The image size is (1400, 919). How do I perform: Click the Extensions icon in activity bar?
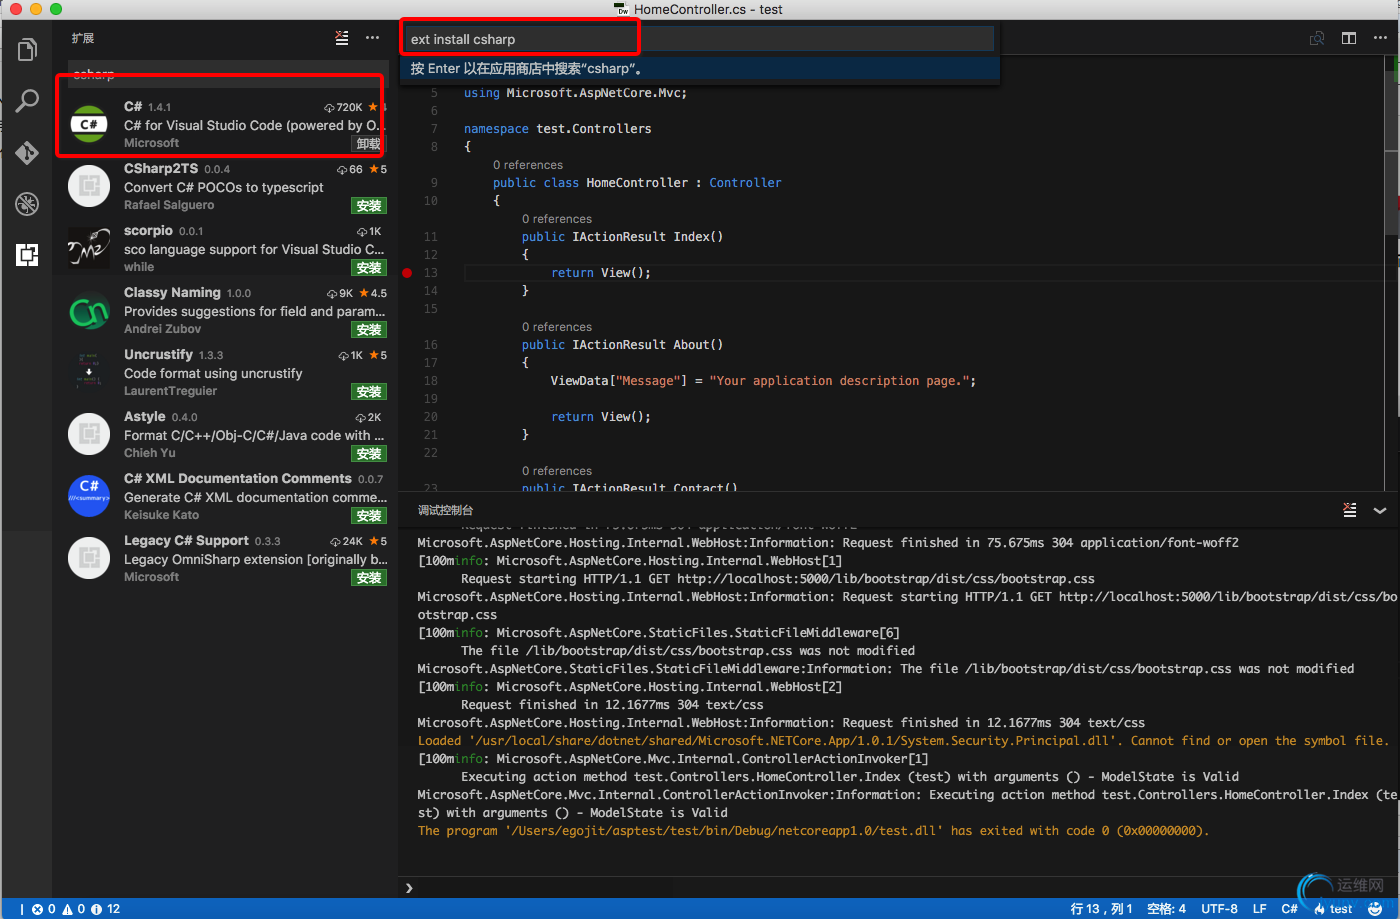[x=27, y=255]
